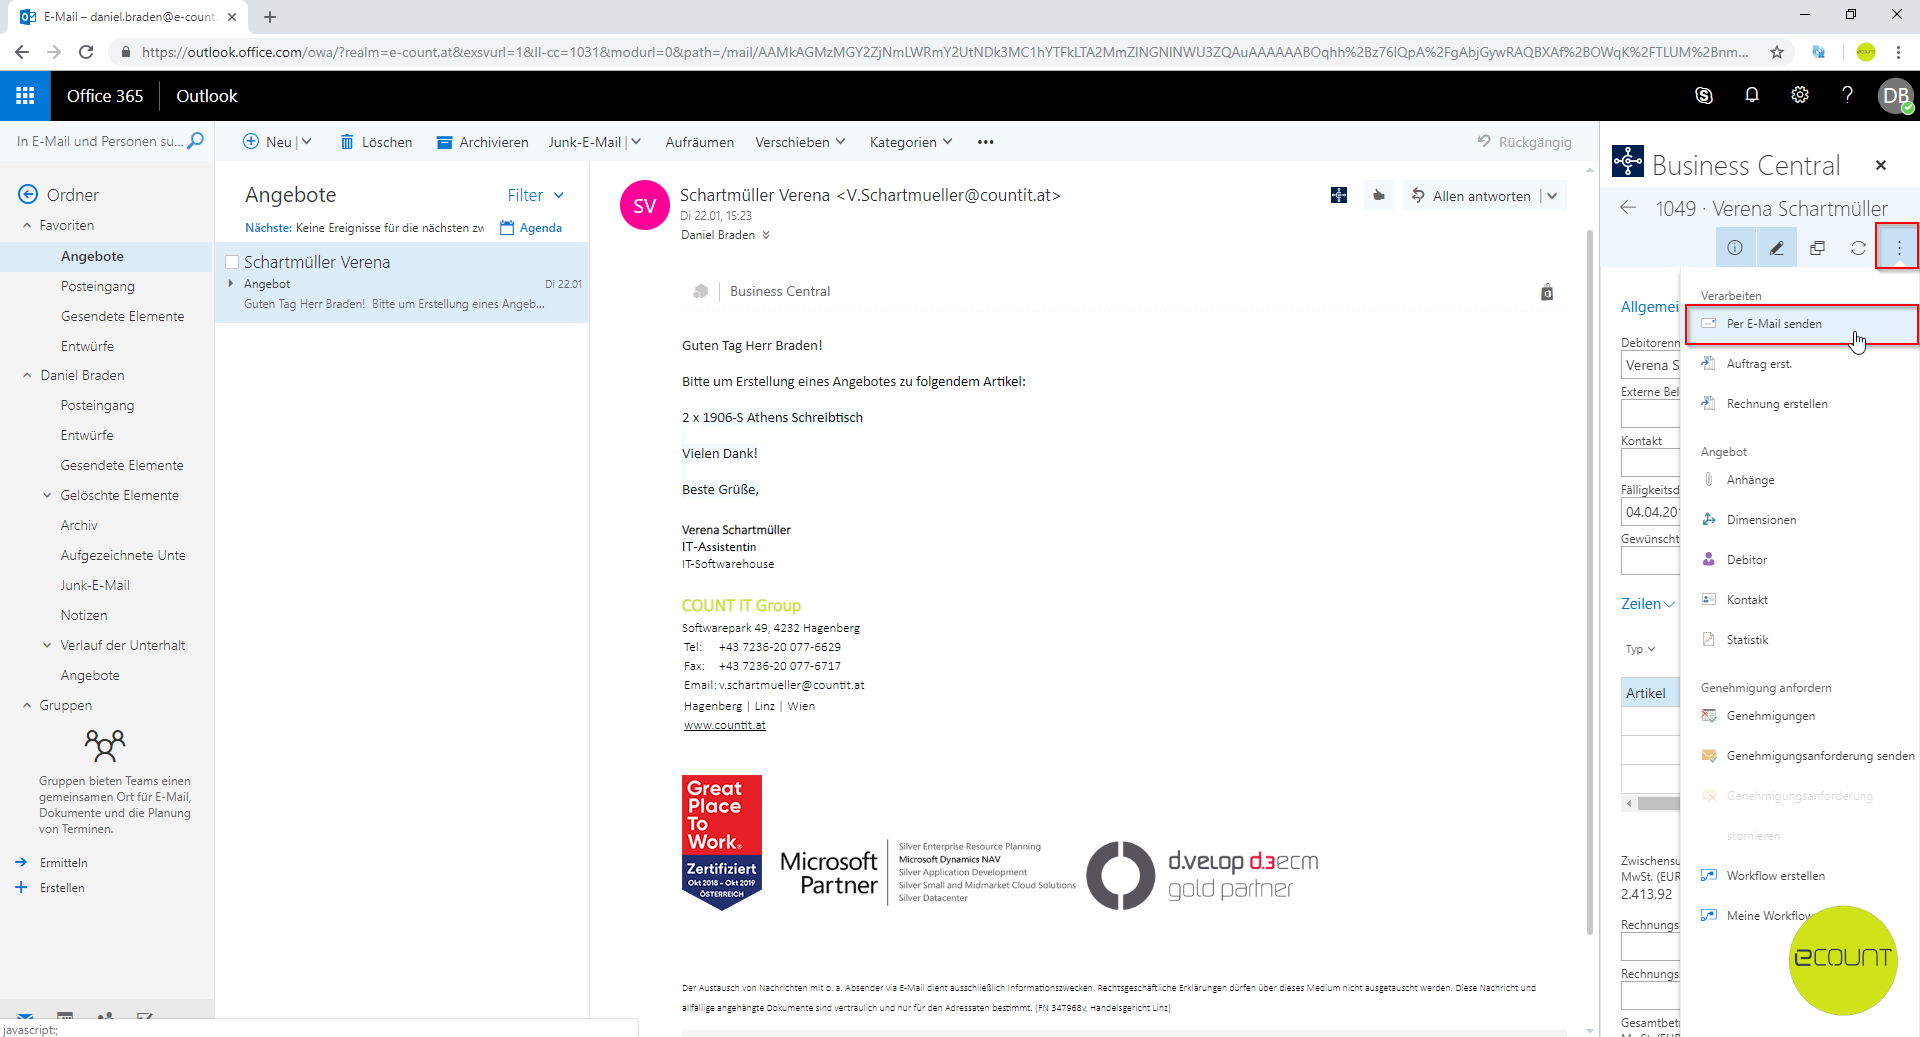The width and height of the screenshot is (1920, 1037).
Task: Expand conversation arrow beside Angebot subject
Action: [231, 284]
